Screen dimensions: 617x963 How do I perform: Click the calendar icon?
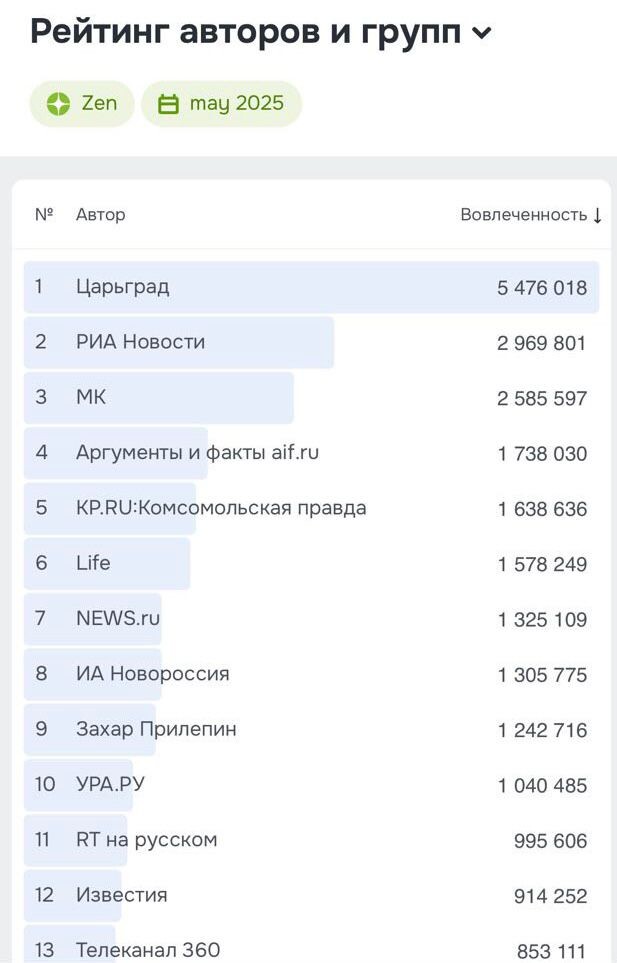tap(168, 104)
